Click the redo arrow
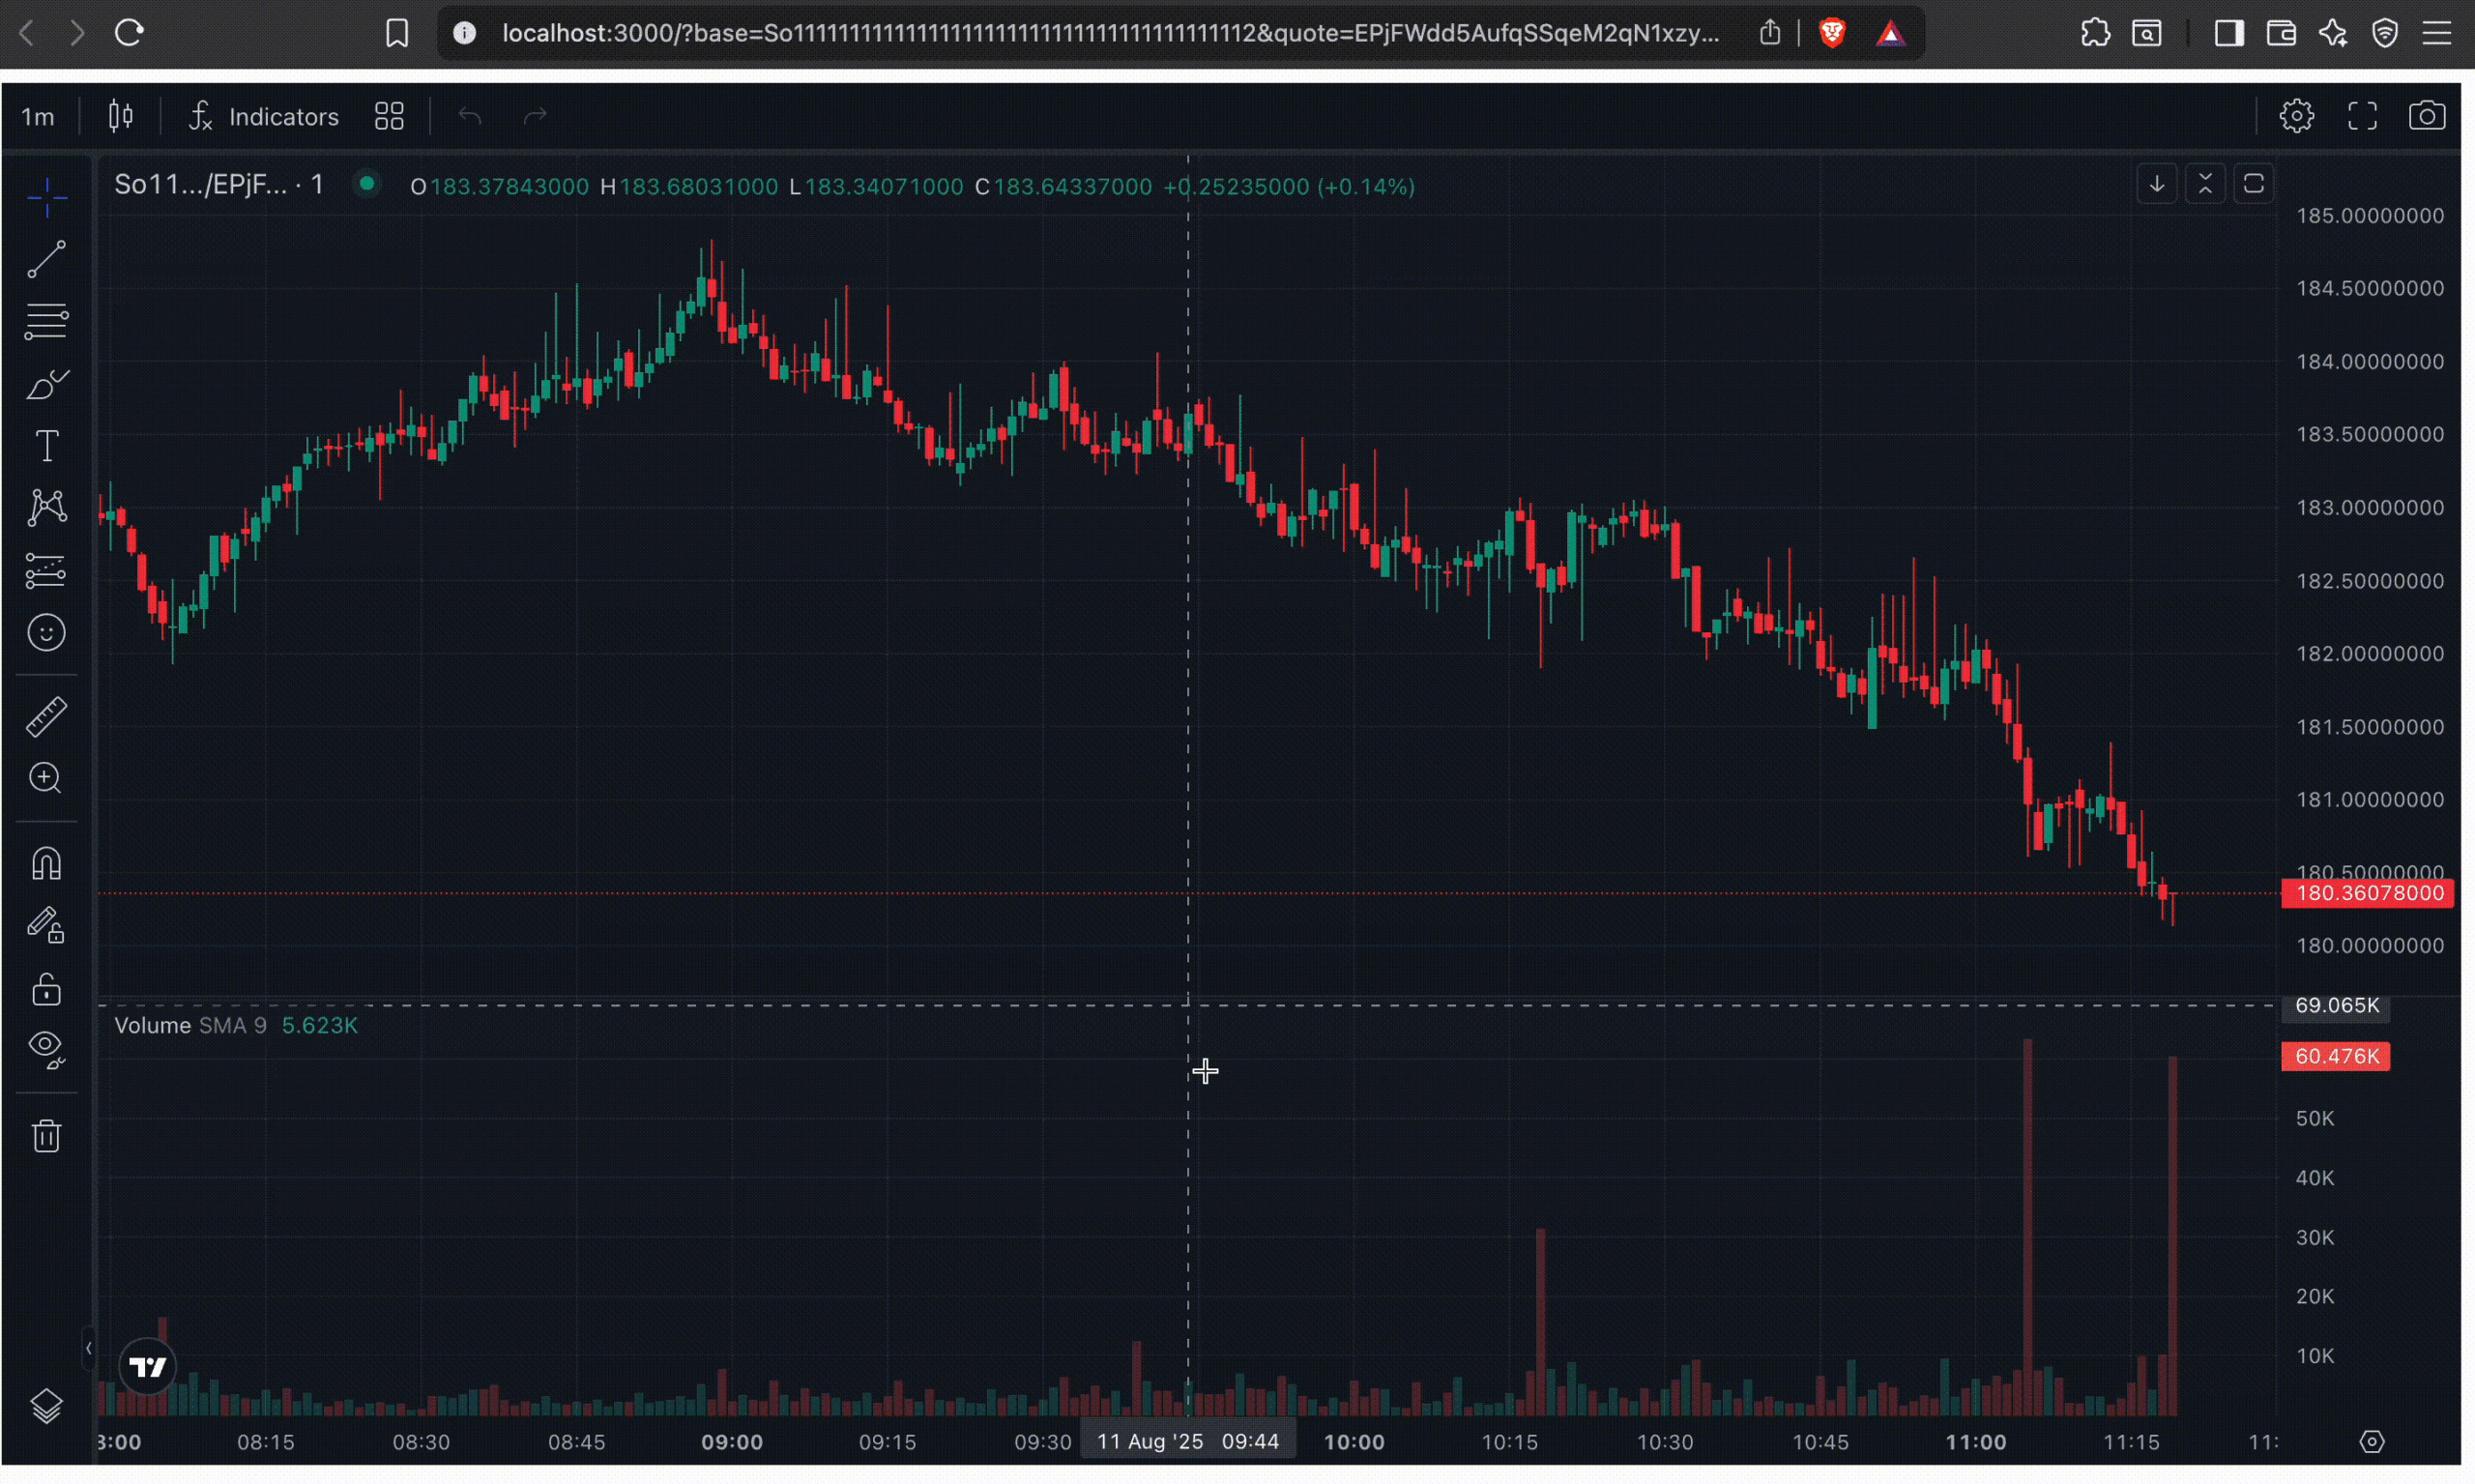The image size is (2475, 1484). [x=535, y=116]
